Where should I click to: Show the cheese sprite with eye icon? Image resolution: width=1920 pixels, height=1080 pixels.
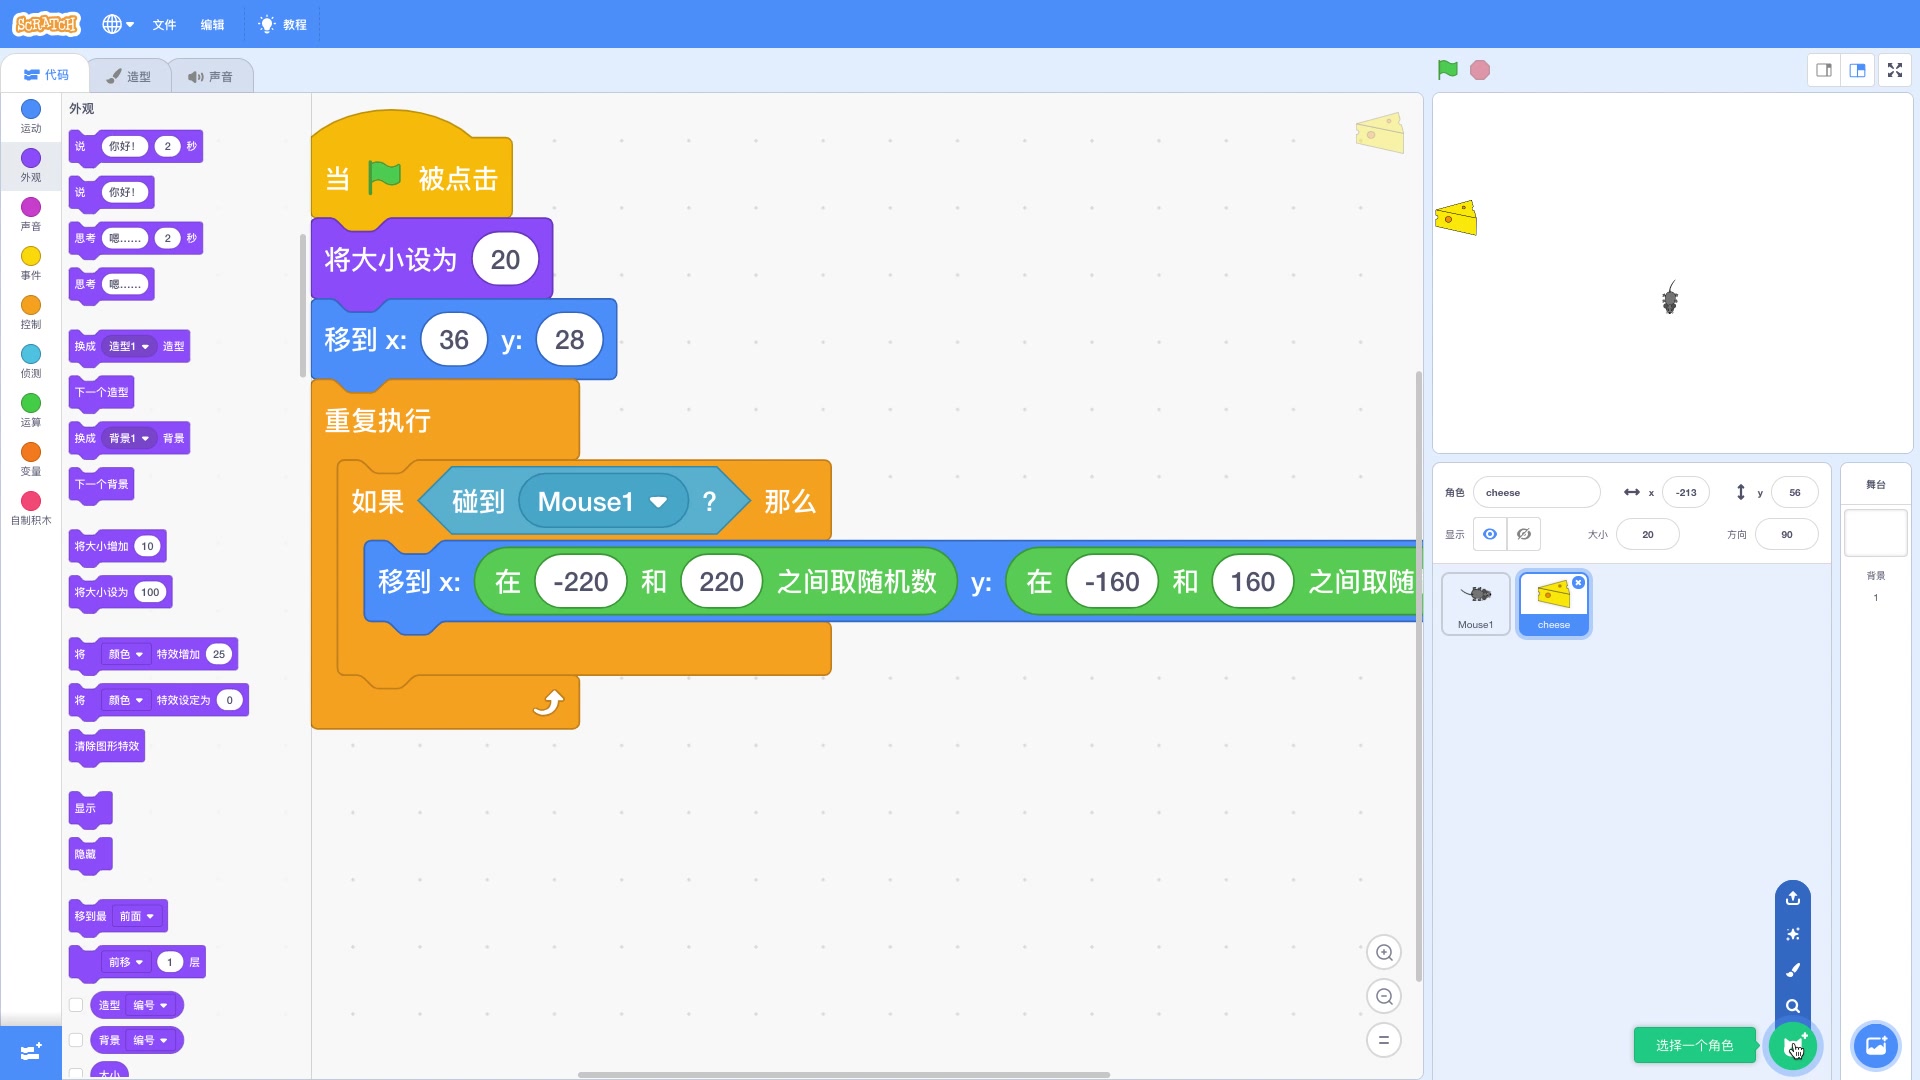pyautogui.click(x=1489, y=534)
